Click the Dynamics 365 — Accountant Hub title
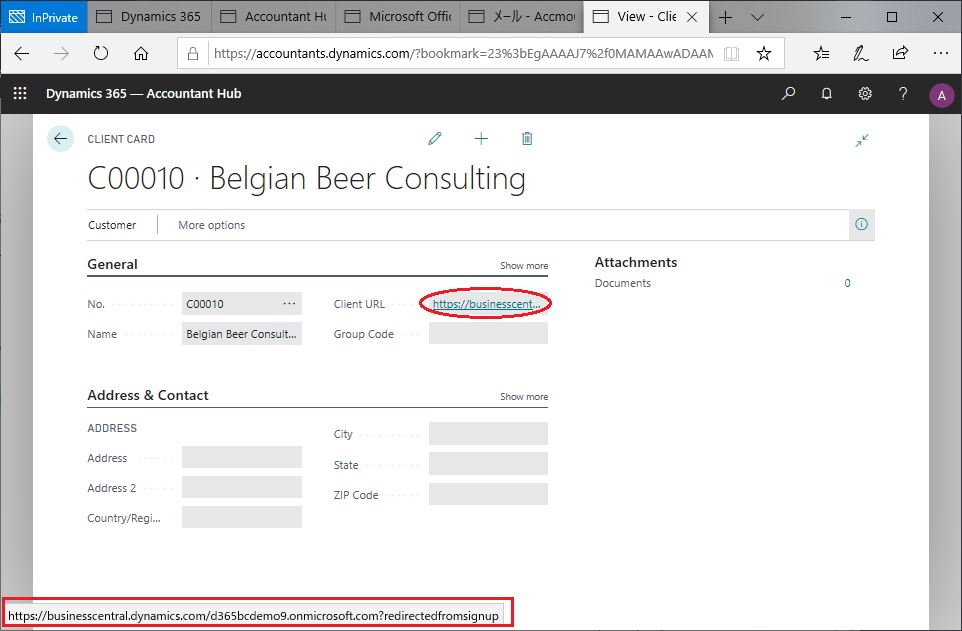Screen dimensions: 962x631 [x=144, y=93]
